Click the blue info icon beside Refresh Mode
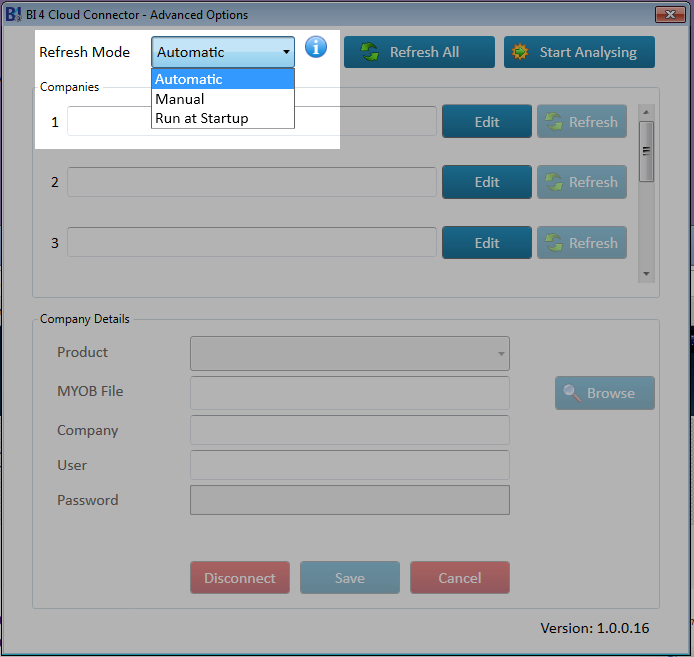 316,47
